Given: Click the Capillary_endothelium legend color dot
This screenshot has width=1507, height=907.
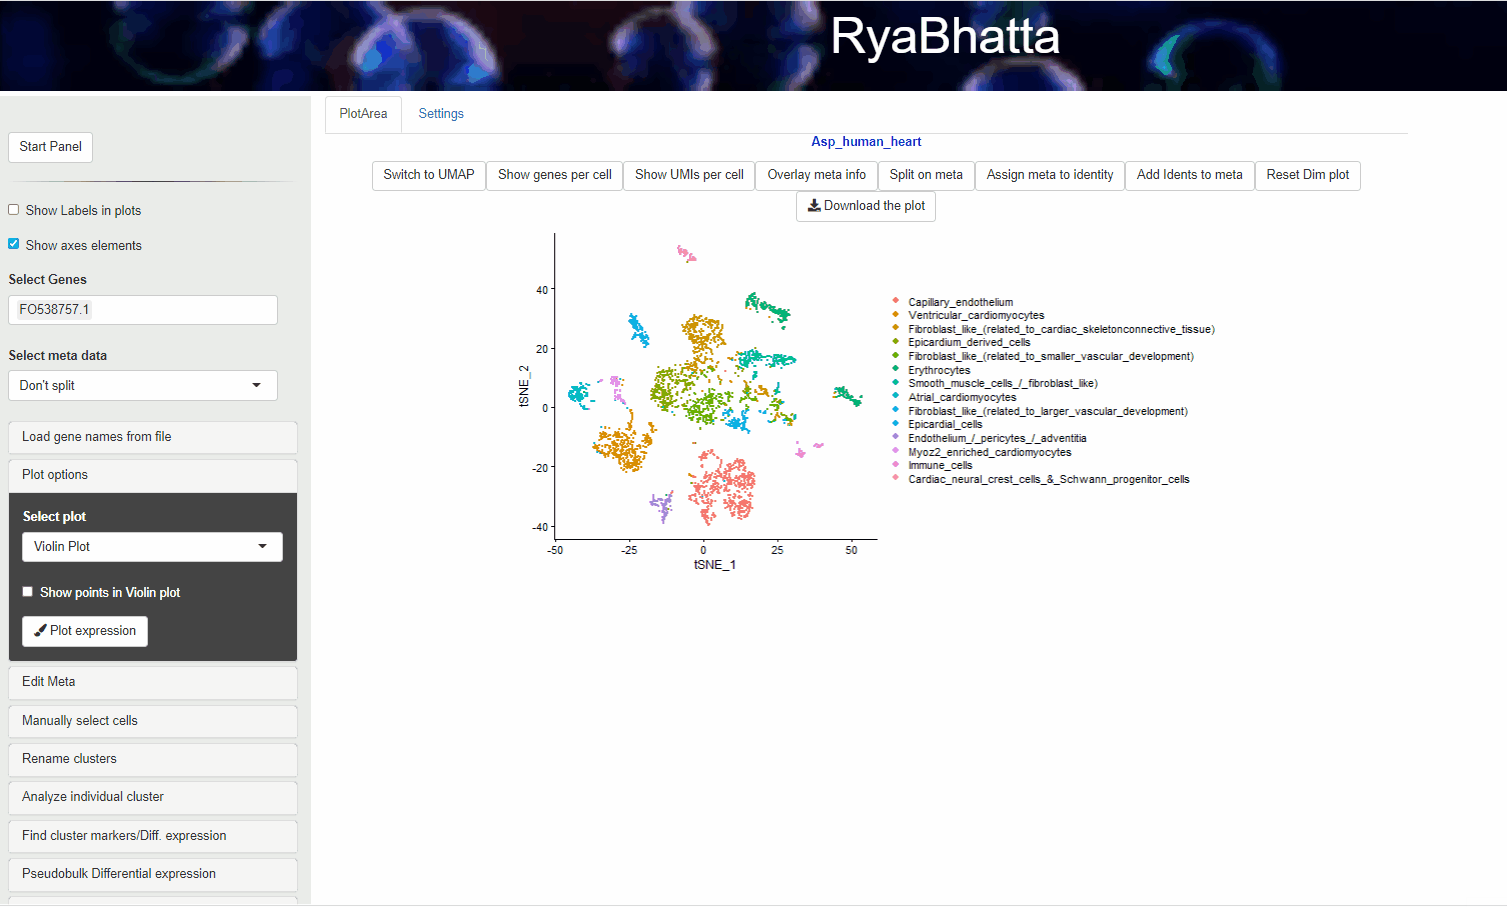Looking at the screenshot, I should 895,301.
